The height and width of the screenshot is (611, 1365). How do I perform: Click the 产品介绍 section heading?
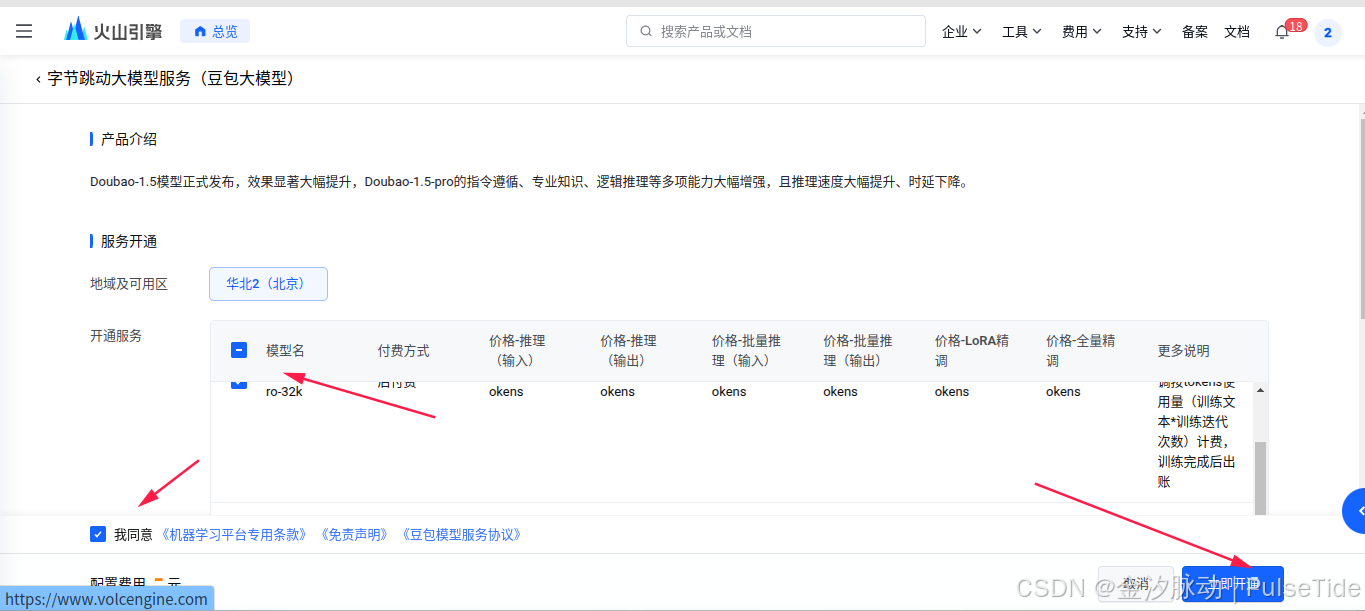[129, 139]
